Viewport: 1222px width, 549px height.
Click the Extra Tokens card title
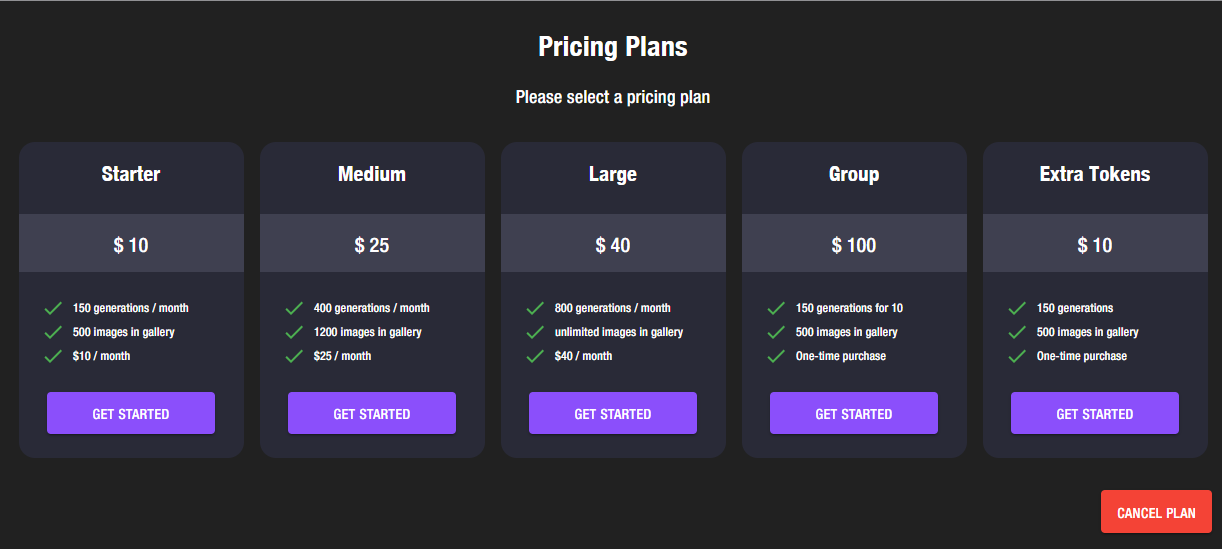[x=1095, y=174]
